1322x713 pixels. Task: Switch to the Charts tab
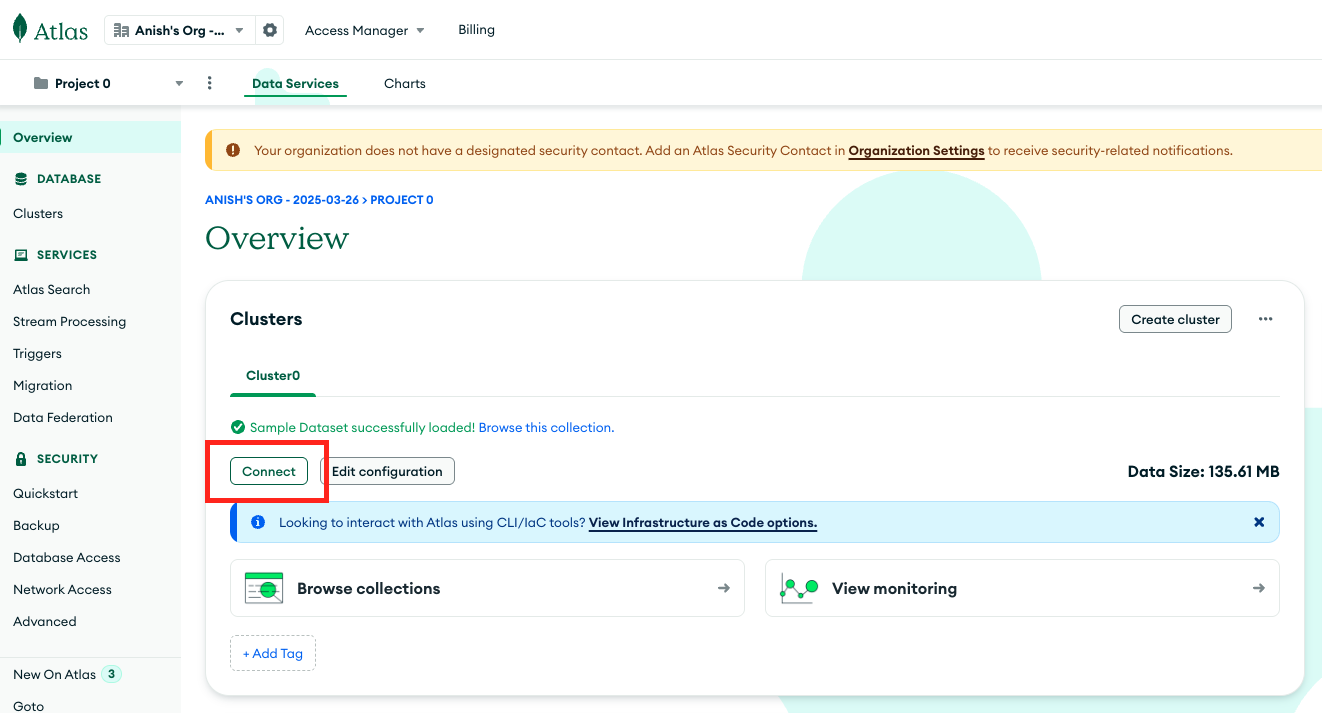(x=404, y=83)
